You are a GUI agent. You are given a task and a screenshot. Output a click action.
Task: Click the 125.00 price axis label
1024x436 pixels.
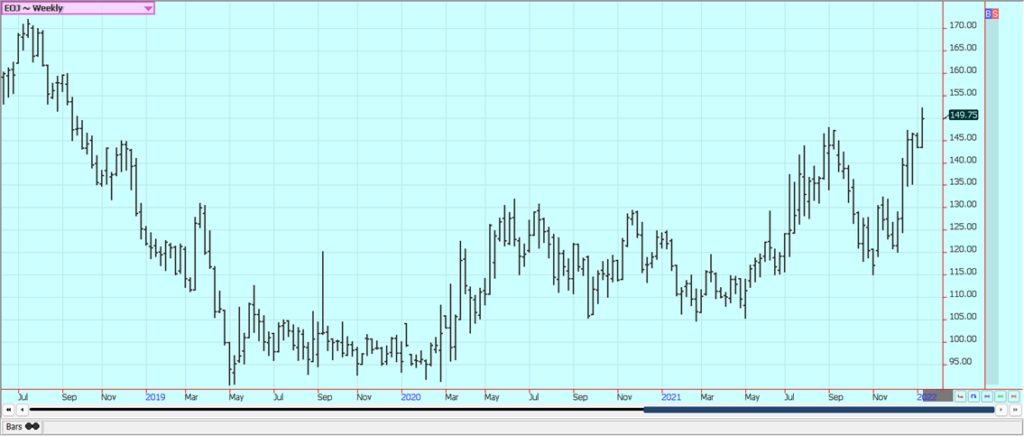963,227
